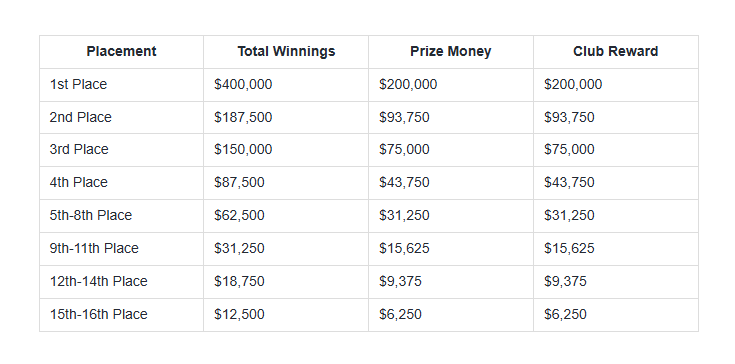Select the $150,000 total winnings cell

pos(286,150)
